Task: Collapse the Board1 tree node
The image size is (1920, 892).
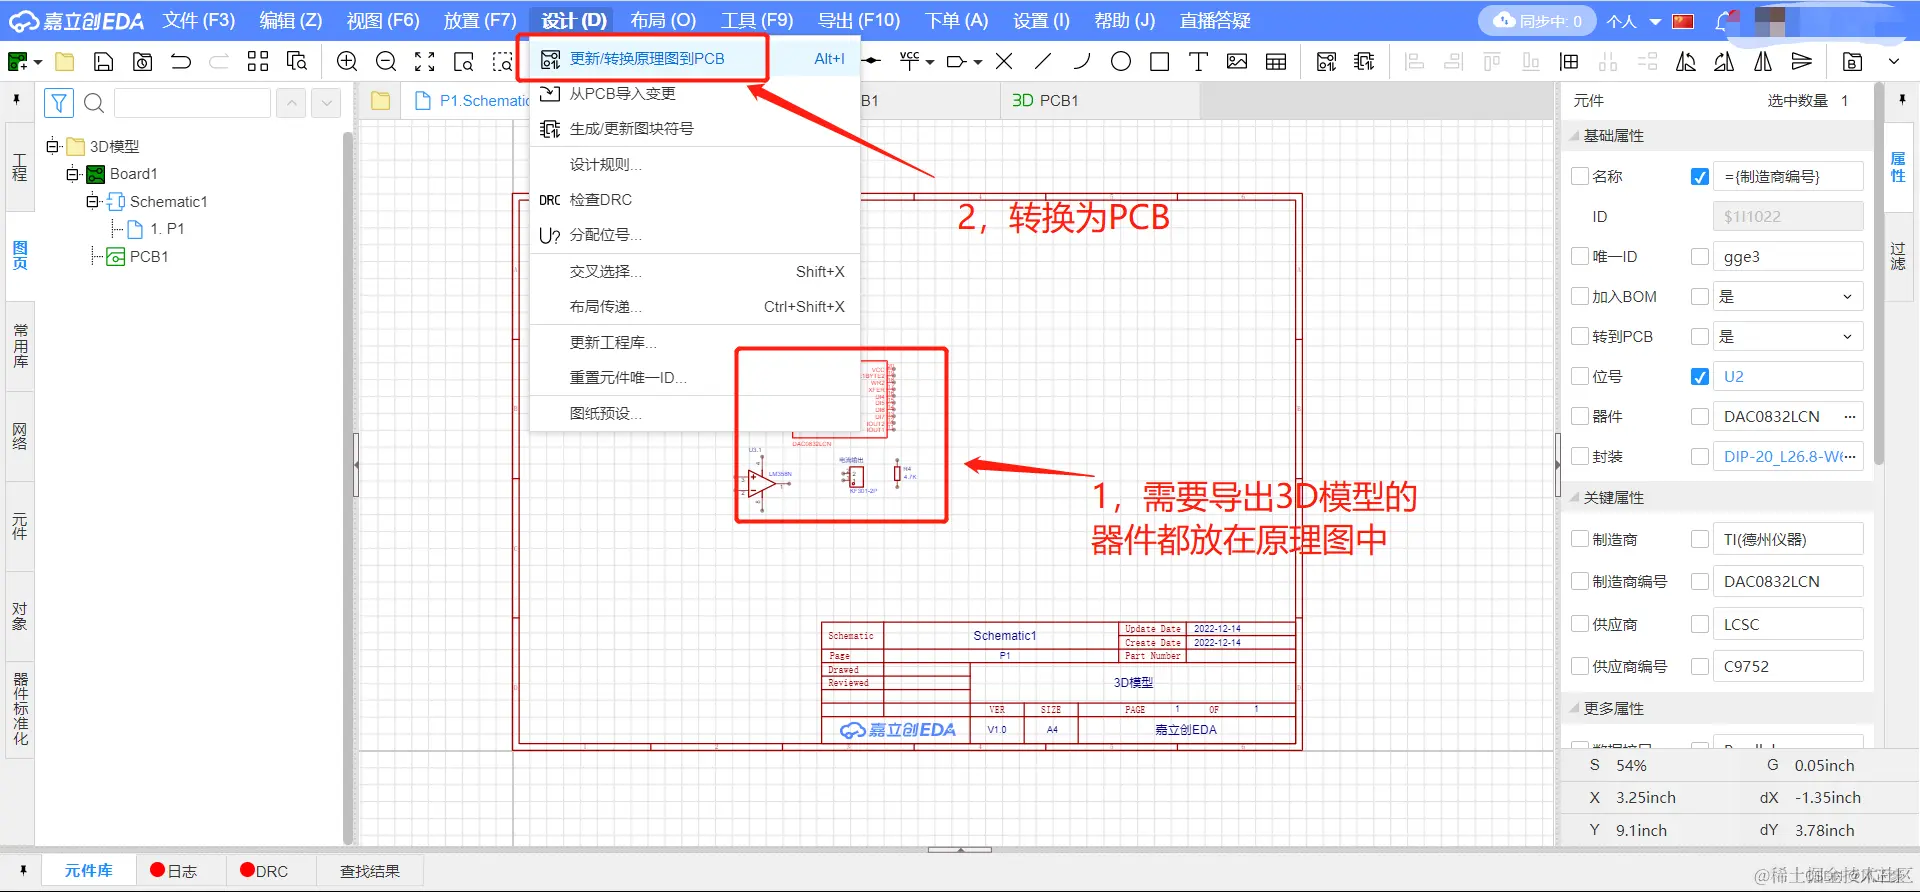Action: pos(72,174)
